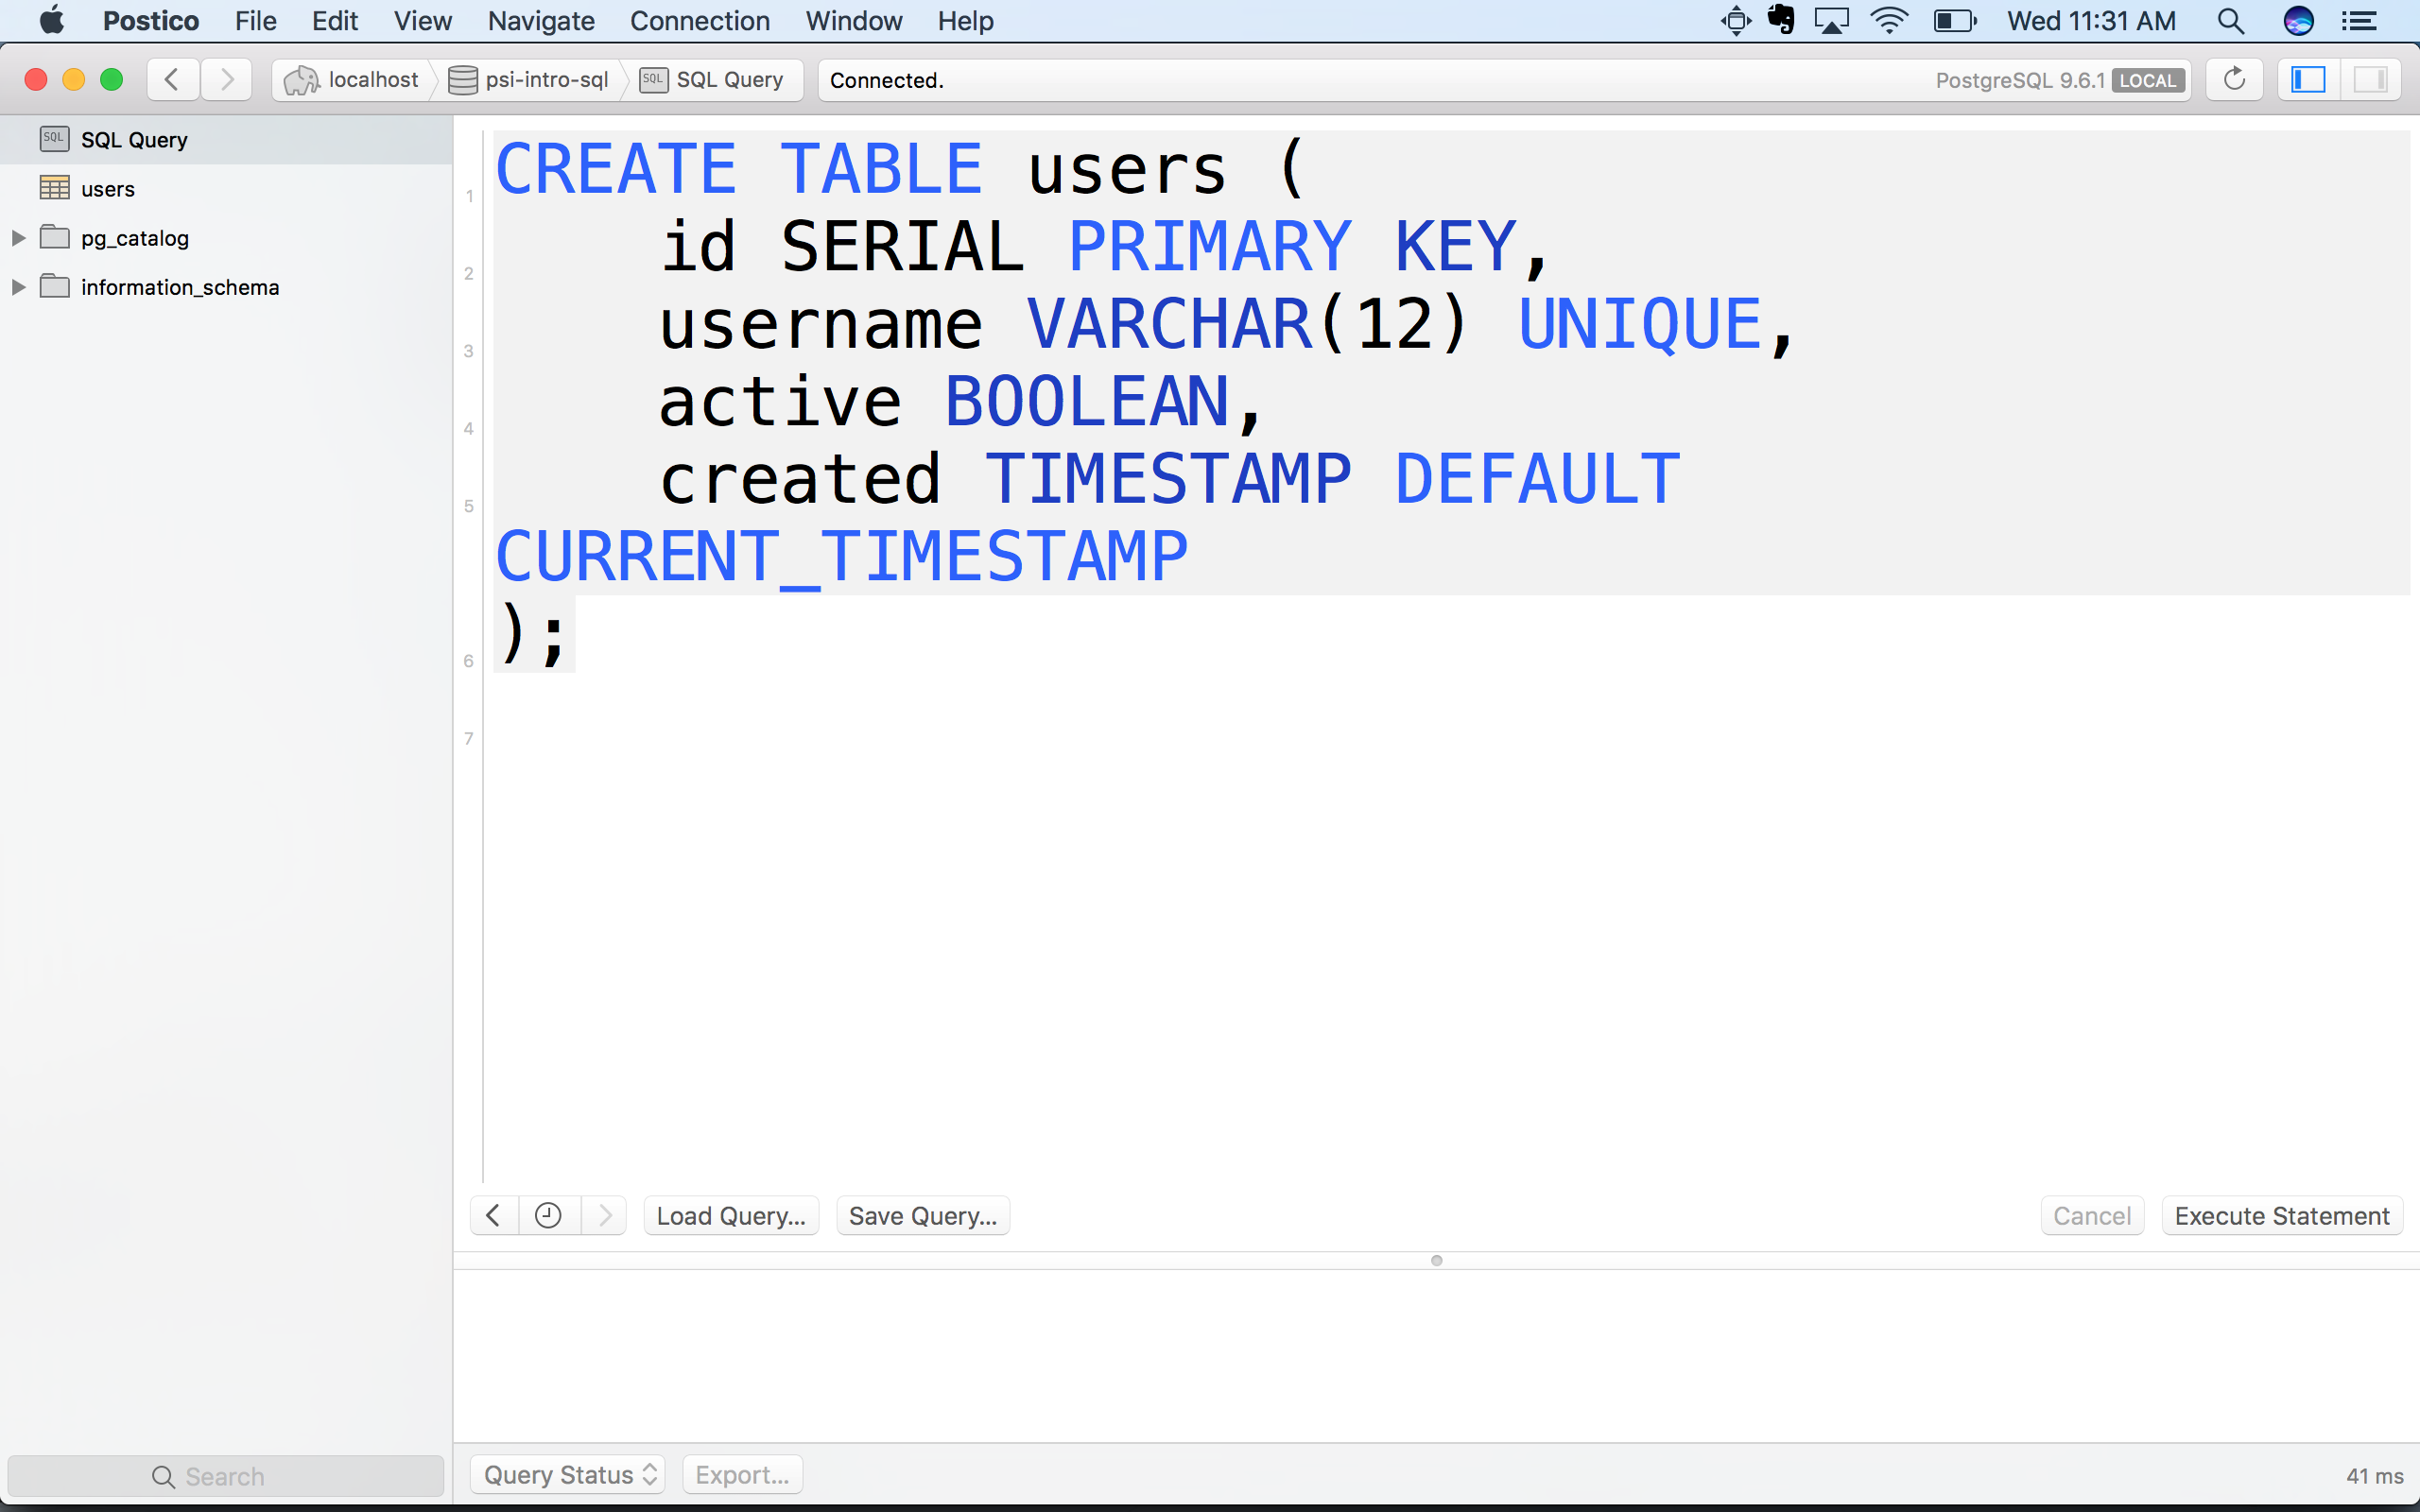Open the Help menu

coord(965,21)
